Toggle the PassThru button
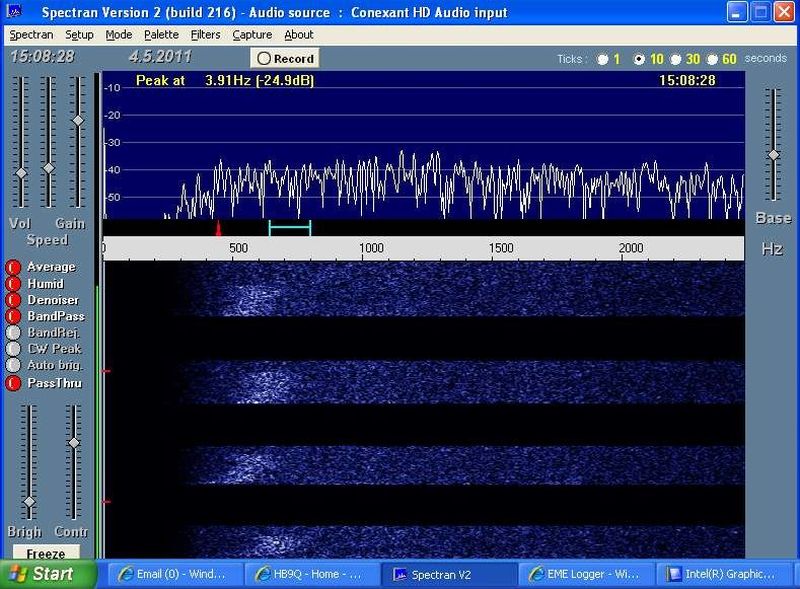Viewport: 800px width, 589px height. click(13, 383)
